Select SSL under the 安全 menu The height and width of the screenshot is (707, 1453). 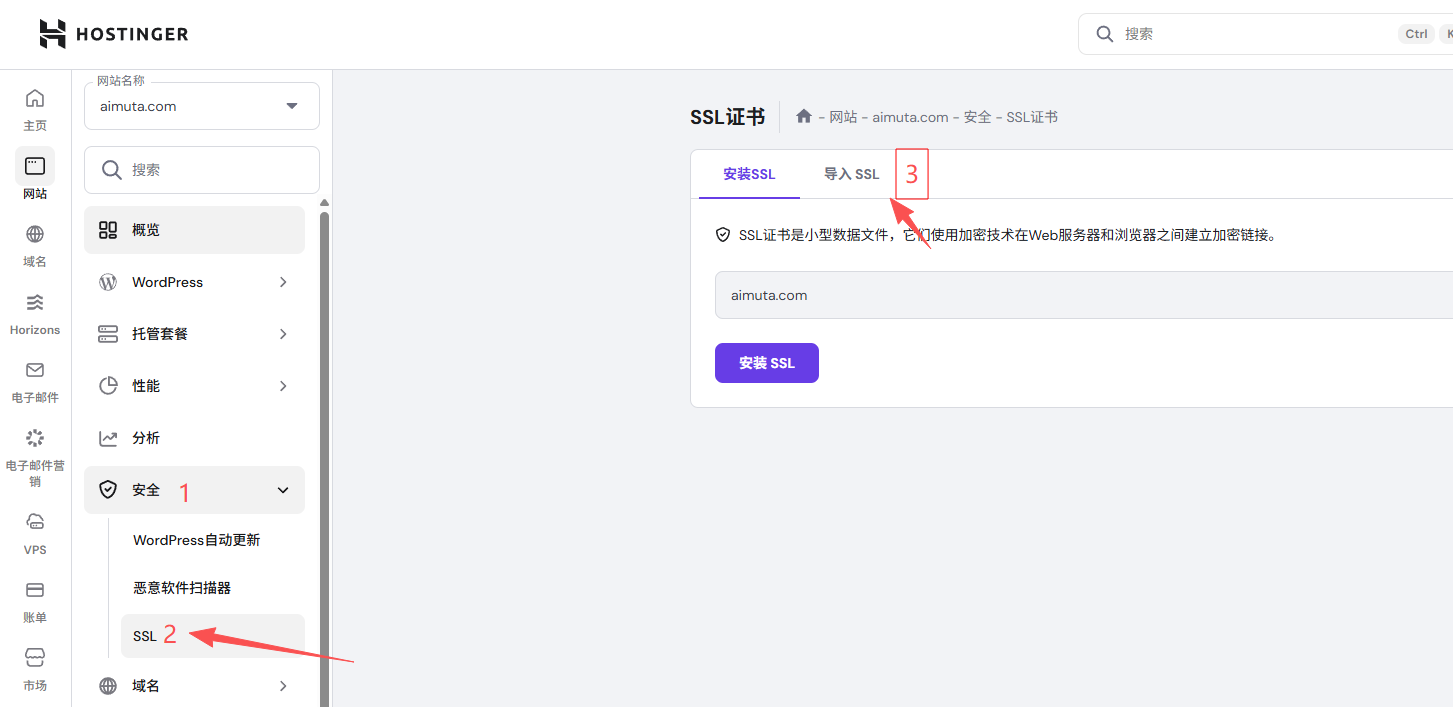(x=145, y=634)
